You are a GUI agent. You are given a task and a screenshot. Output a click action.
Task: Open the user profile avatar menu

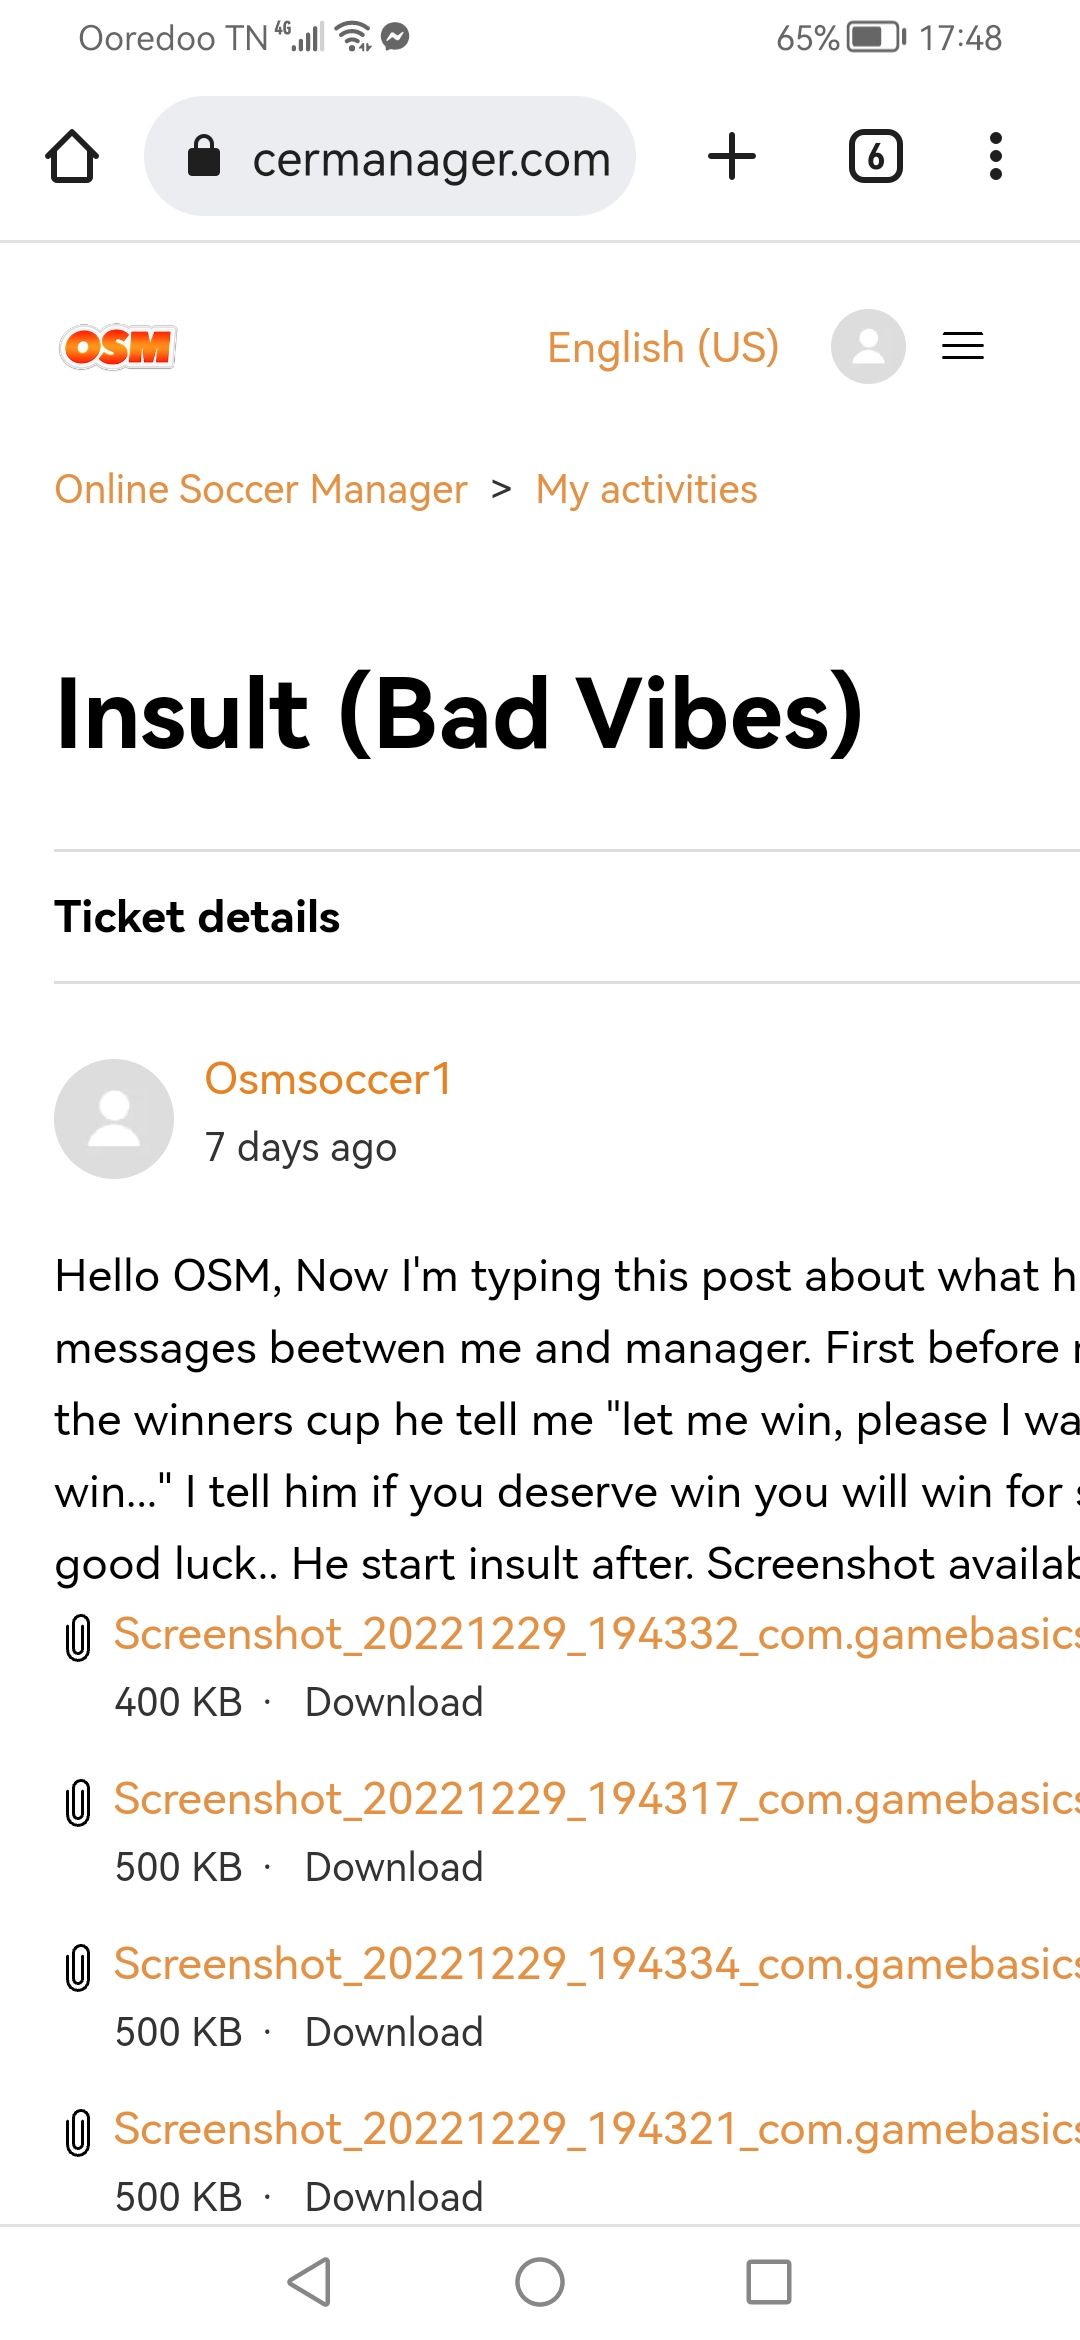[868, 346]
